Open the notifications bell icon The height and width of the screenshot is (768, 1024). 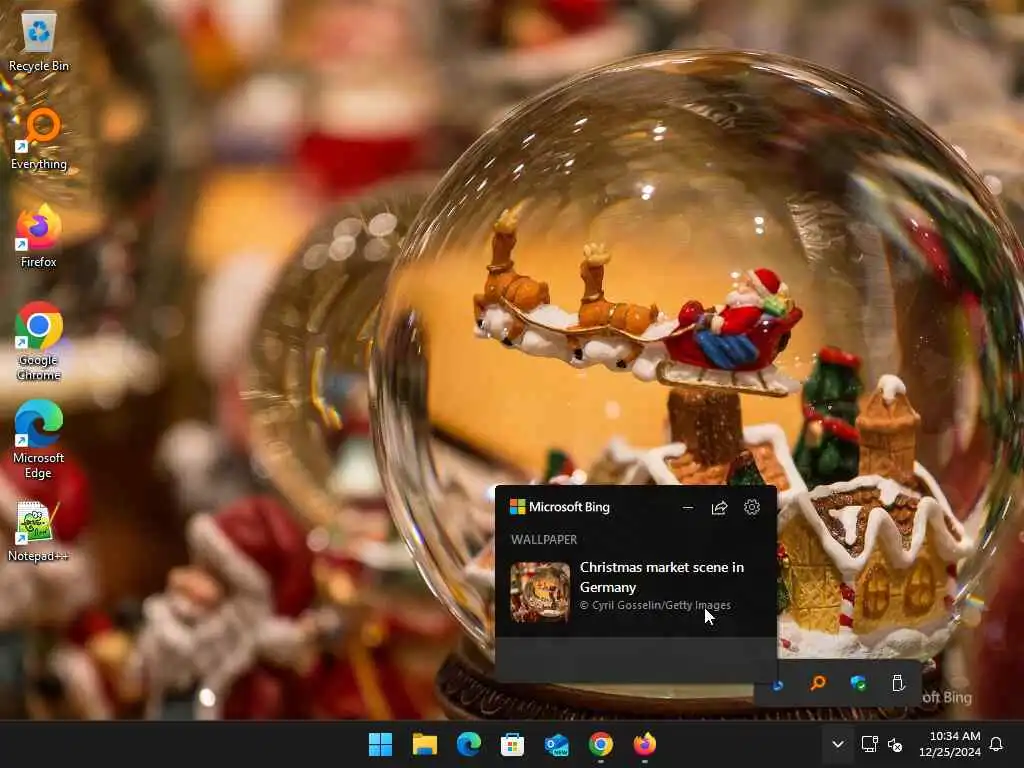pos(996,744)
